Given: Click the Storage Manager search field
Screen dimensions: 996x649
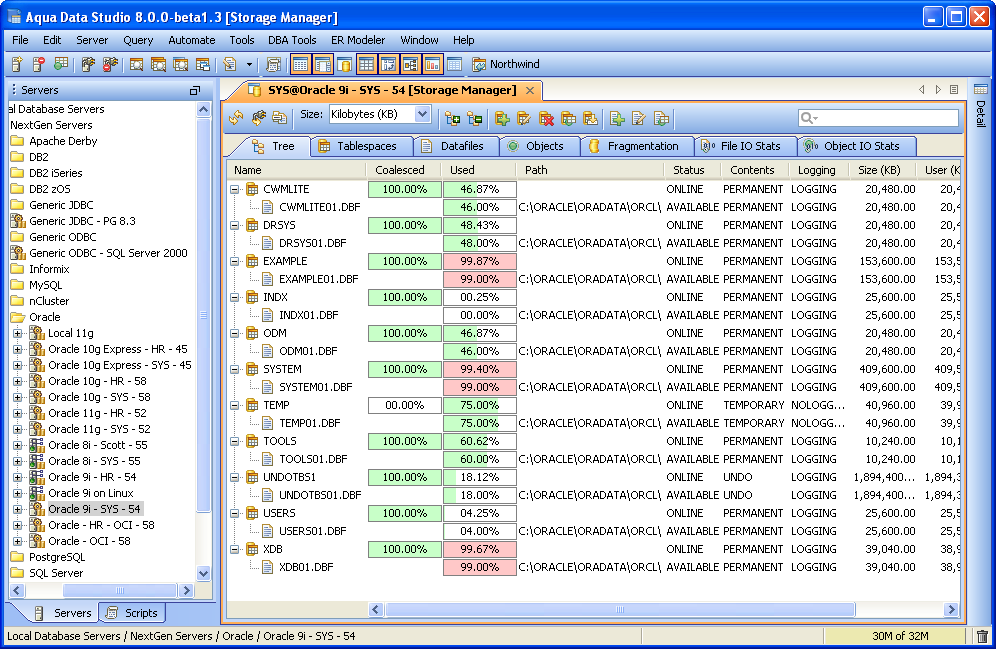Looking at the screenshot, I should (x=878, y=118).
